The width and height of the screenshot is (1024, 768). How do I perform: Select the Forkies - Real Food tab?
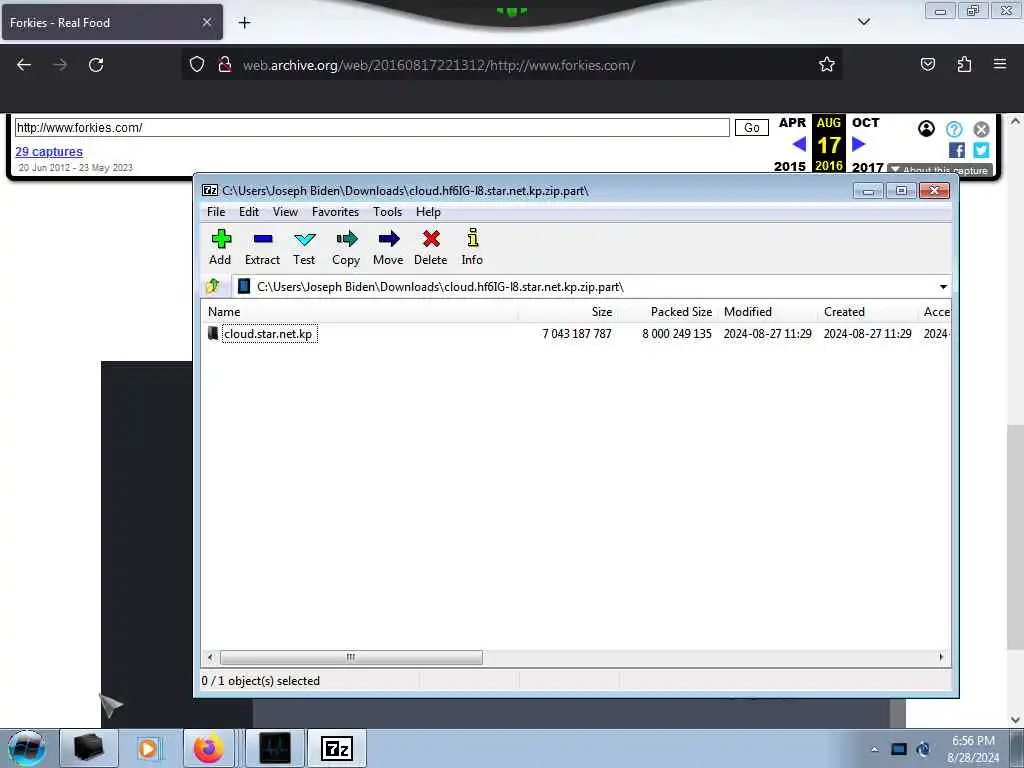112,22
